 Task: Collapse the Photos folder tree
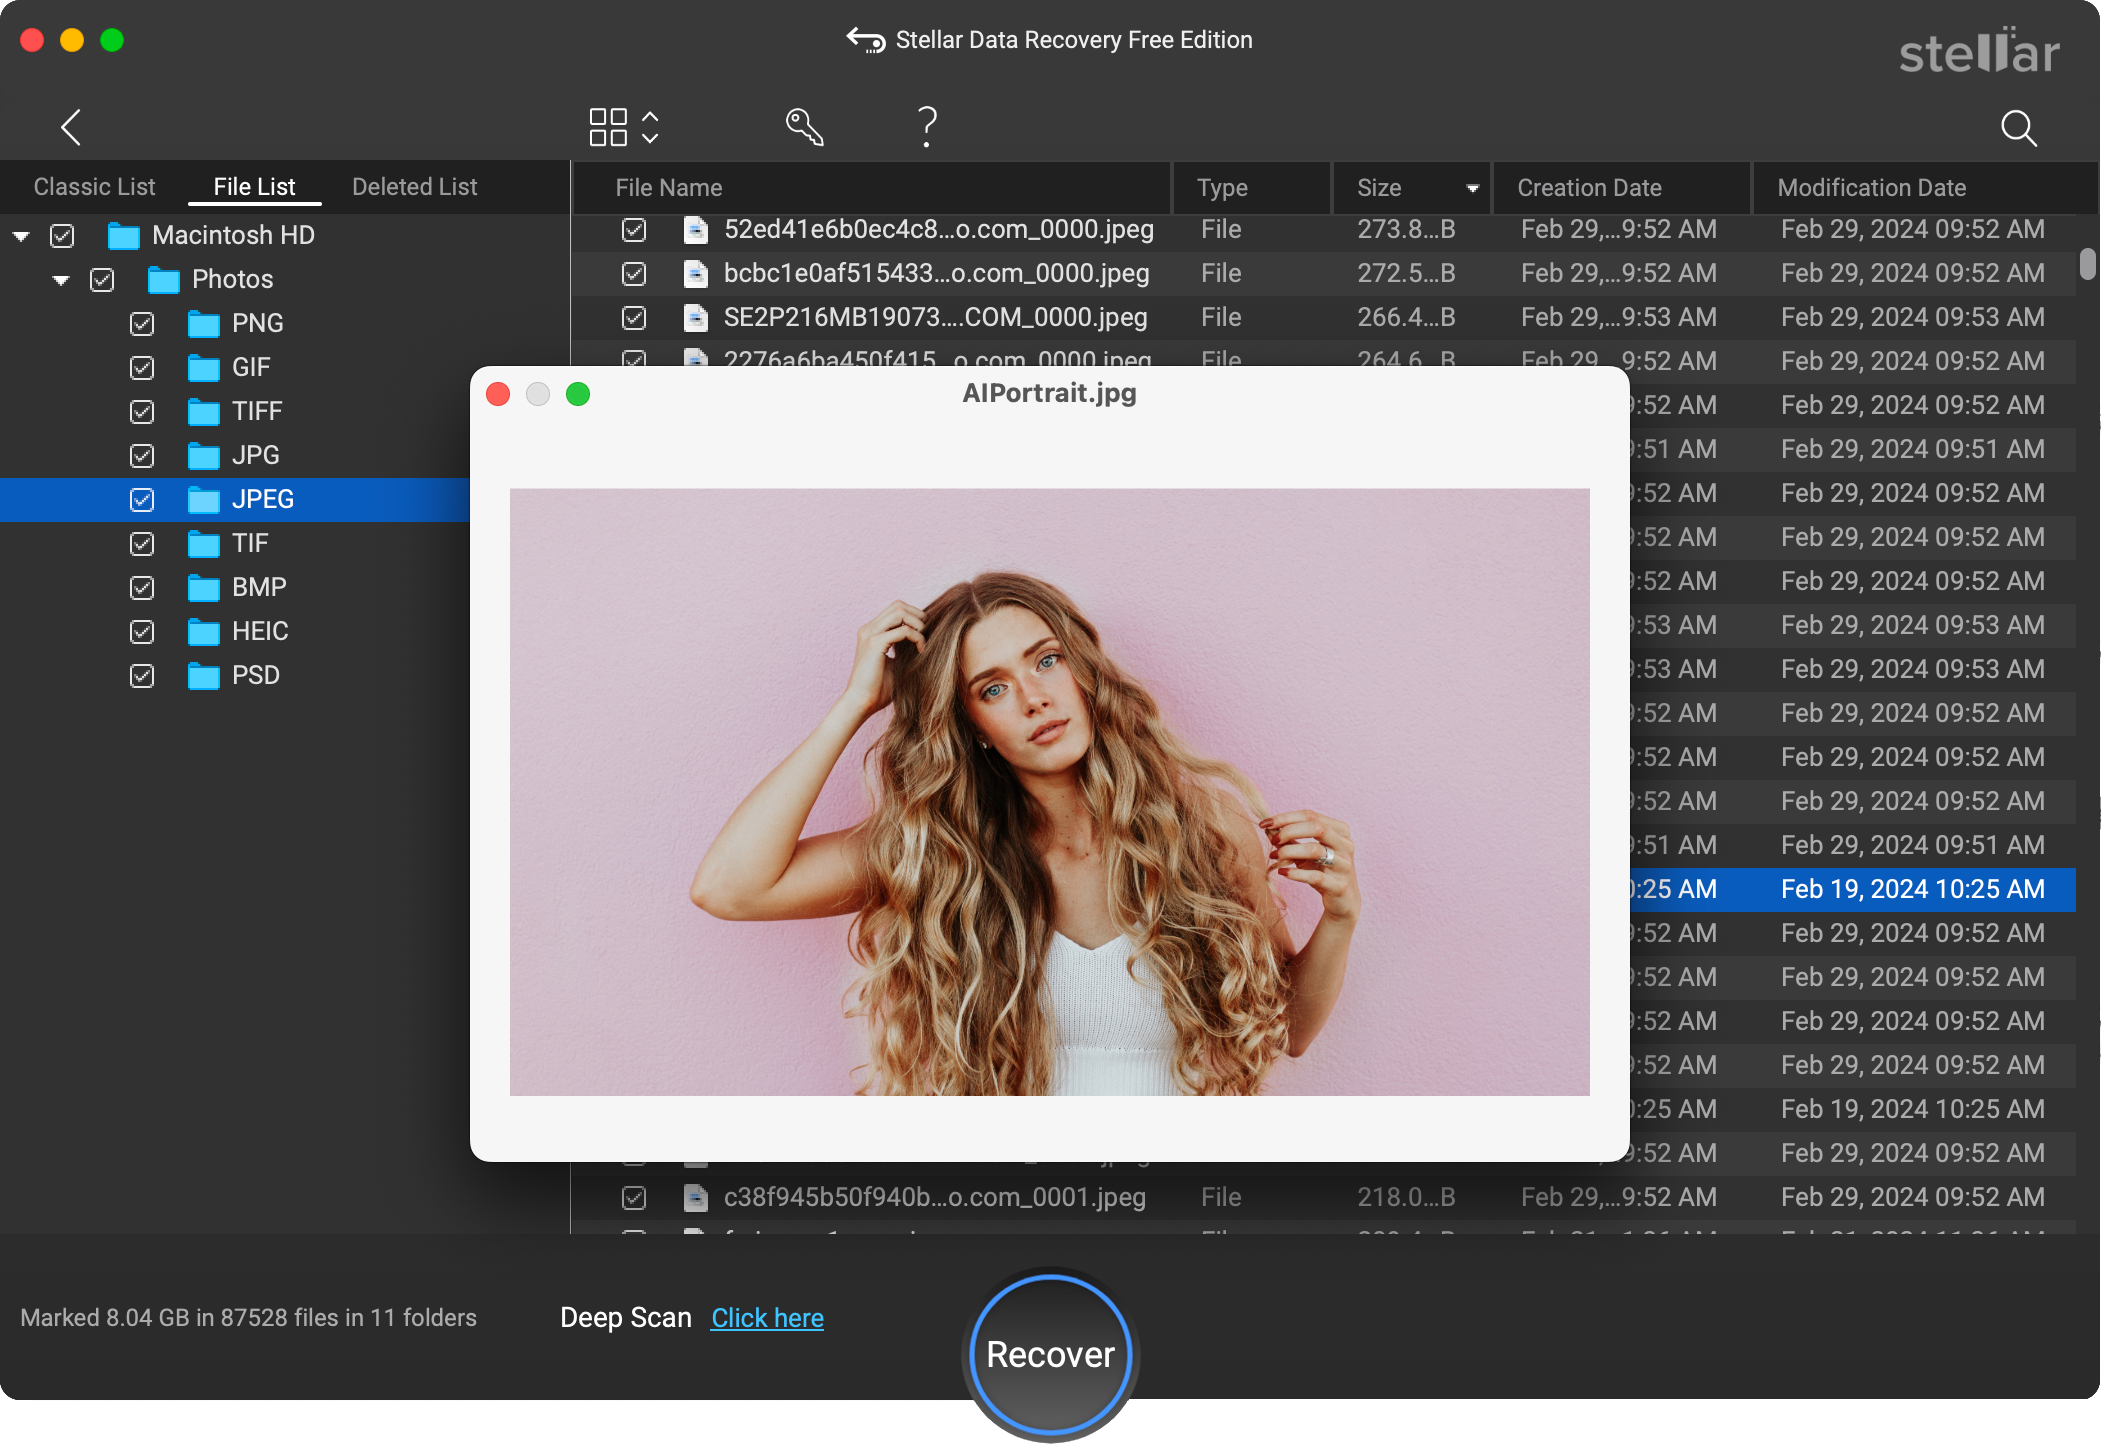pos(61,280)
